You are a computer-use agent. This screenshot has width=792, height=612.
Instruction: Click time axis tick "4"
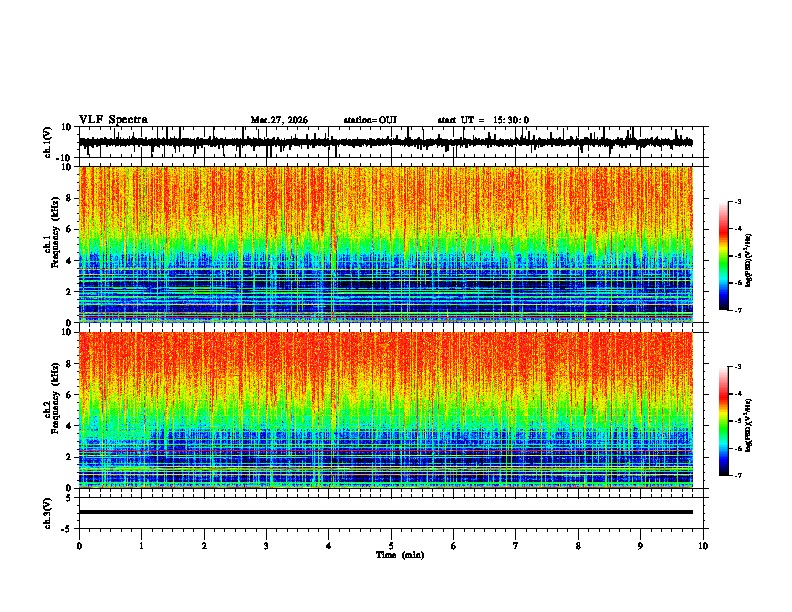[329, 546]
